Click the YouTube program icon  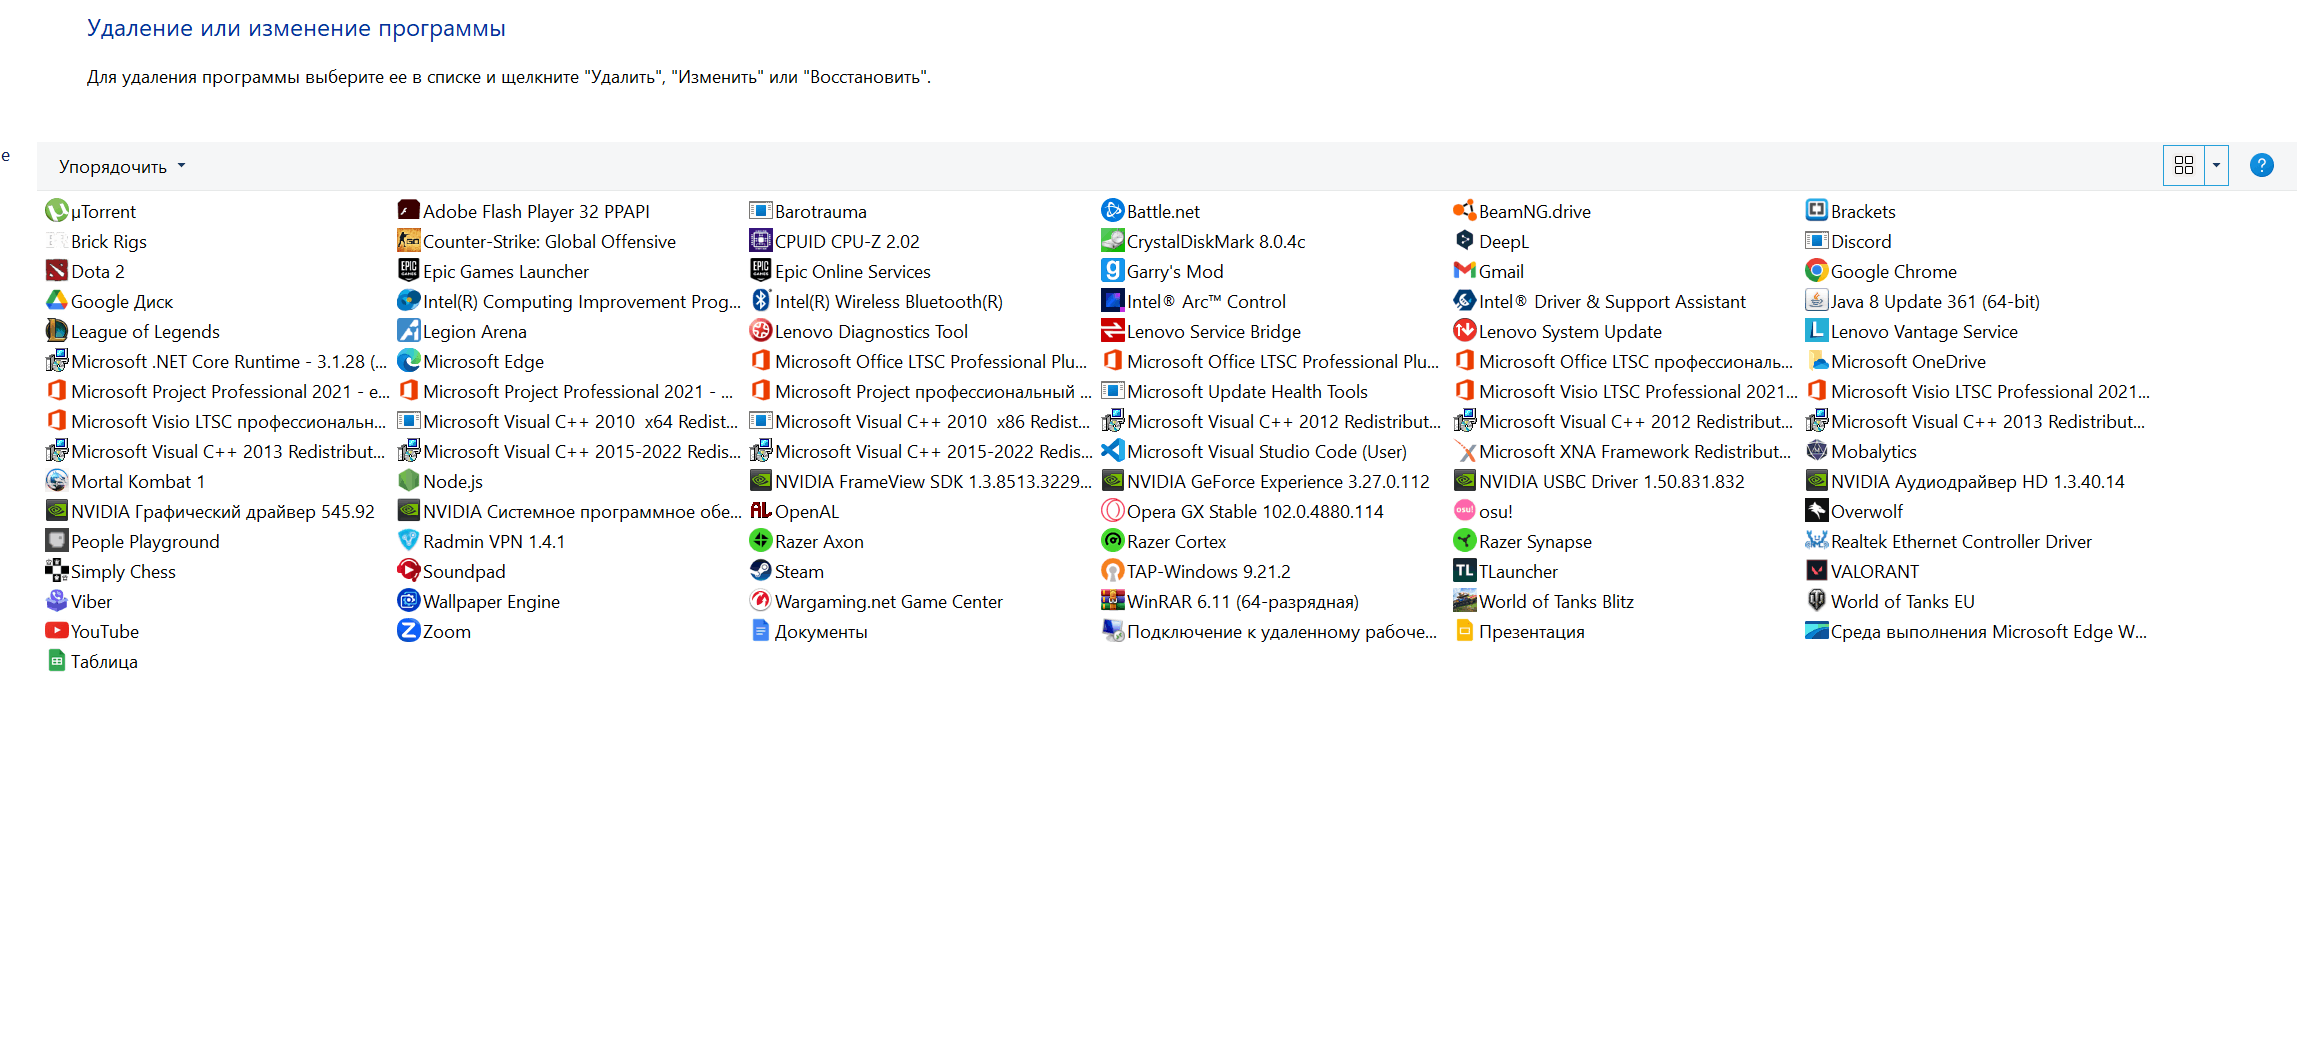[57, 631]
